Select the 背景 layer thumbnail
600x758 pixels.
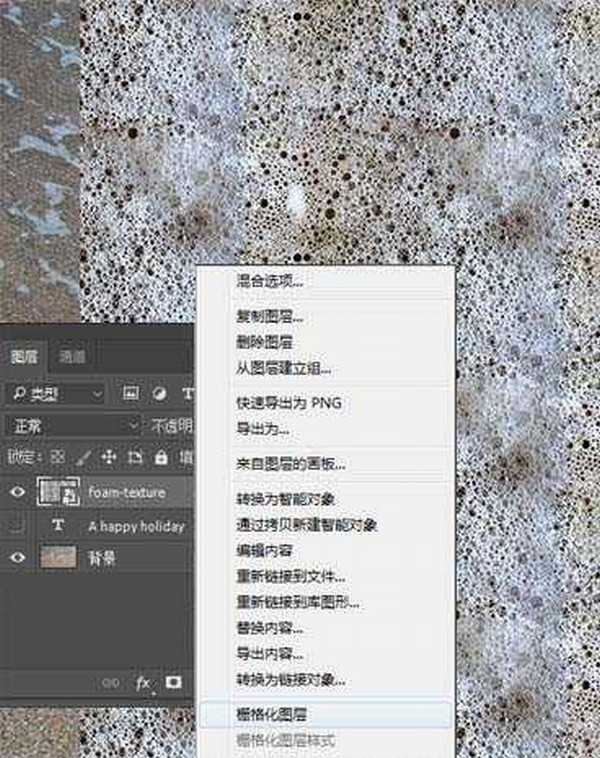pyautogui.click(x=59, y=557)
